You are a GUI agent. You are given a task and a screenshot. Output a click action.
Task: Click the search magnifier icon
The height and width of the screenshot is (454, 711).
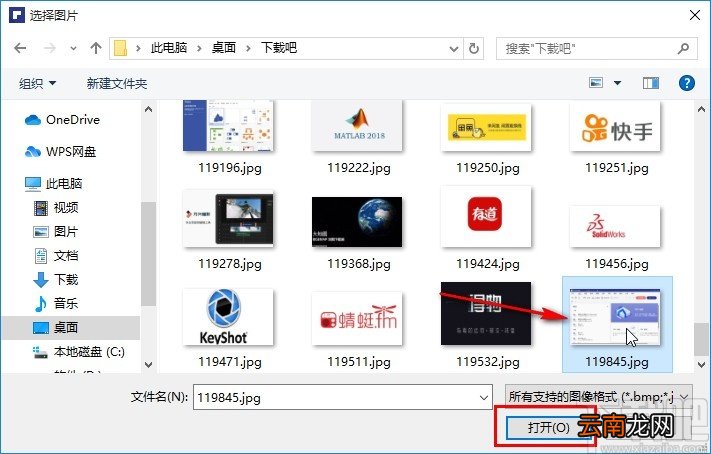[683, 48]
